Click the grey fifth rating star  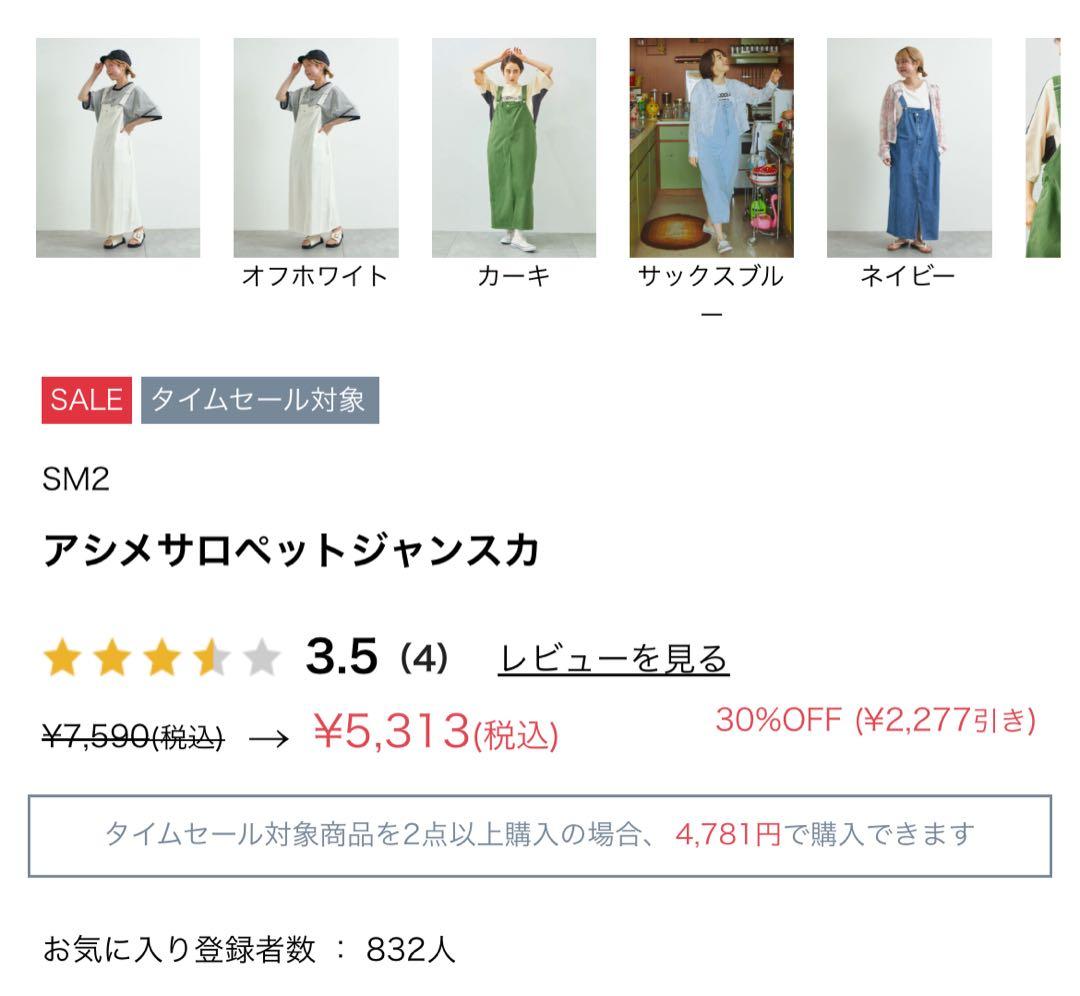pyautogui.click(x=262, y=657)
